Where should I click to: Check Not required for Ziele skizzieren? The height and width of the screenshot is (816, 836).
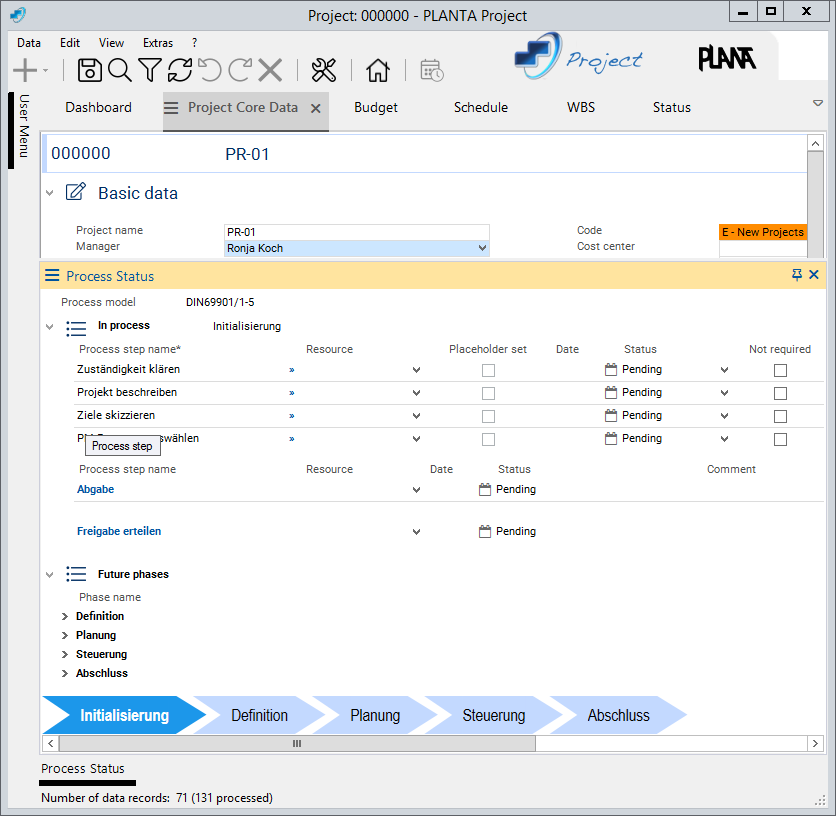coord(781,416)
